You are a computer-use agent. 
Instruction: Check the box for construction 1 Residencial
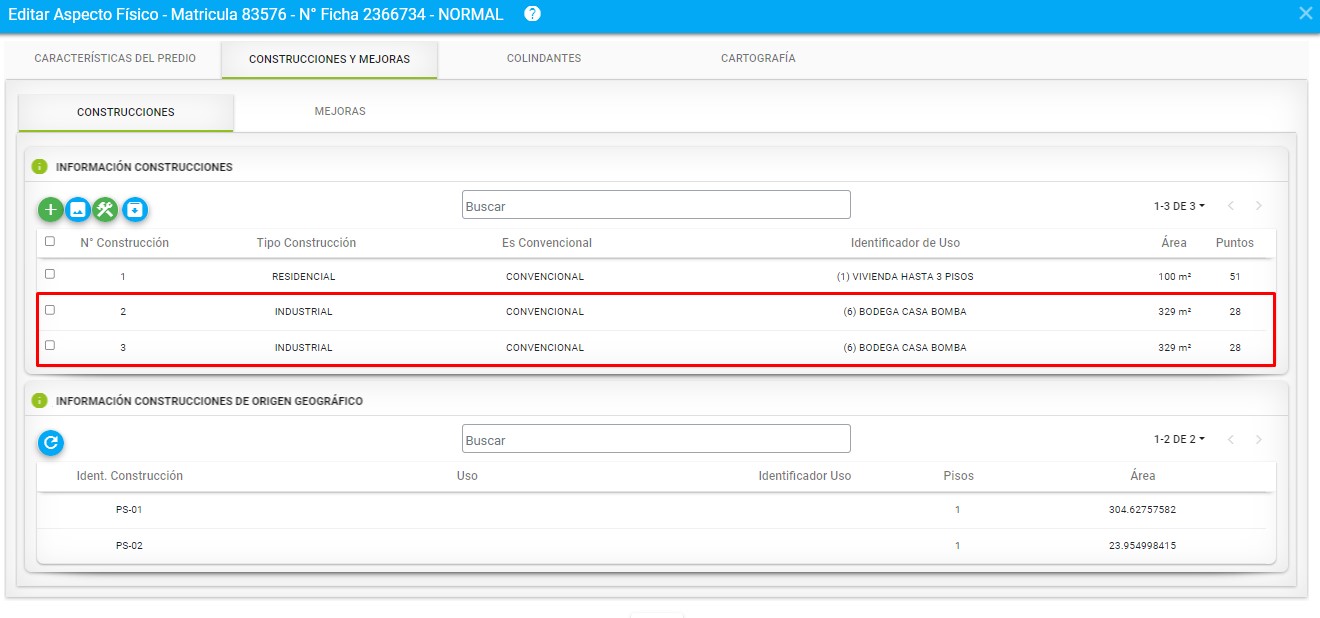pos(50,274)
